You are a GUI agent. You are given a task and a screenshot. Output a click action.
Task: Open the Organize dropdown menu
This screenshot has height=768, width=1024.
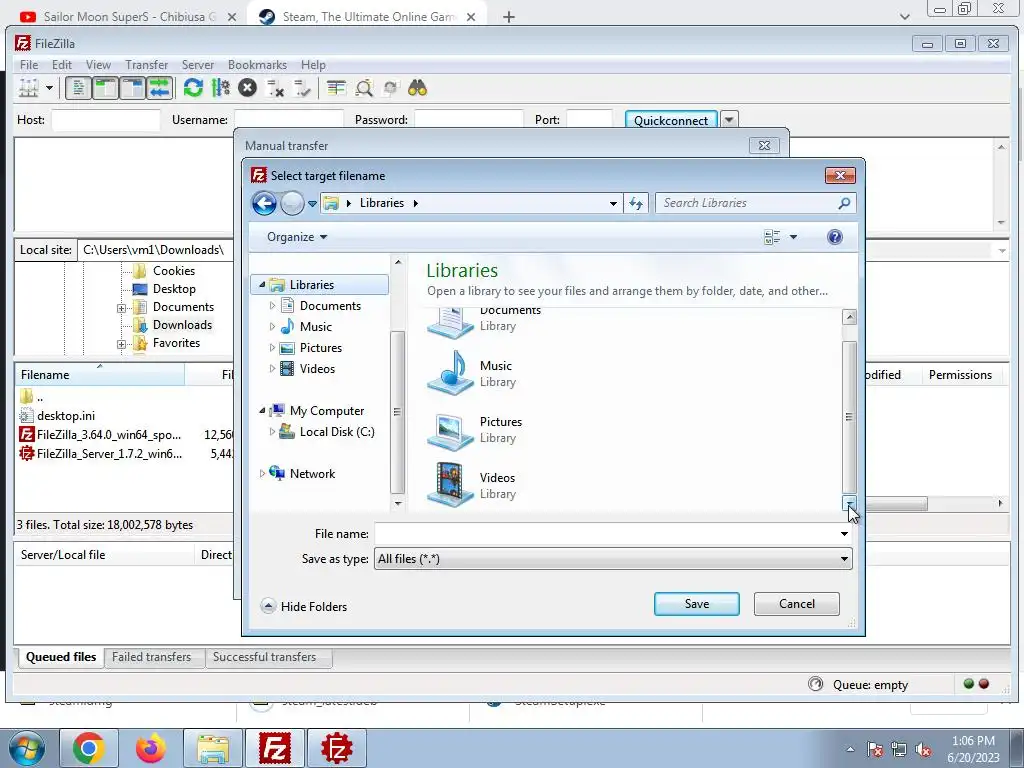297,237
